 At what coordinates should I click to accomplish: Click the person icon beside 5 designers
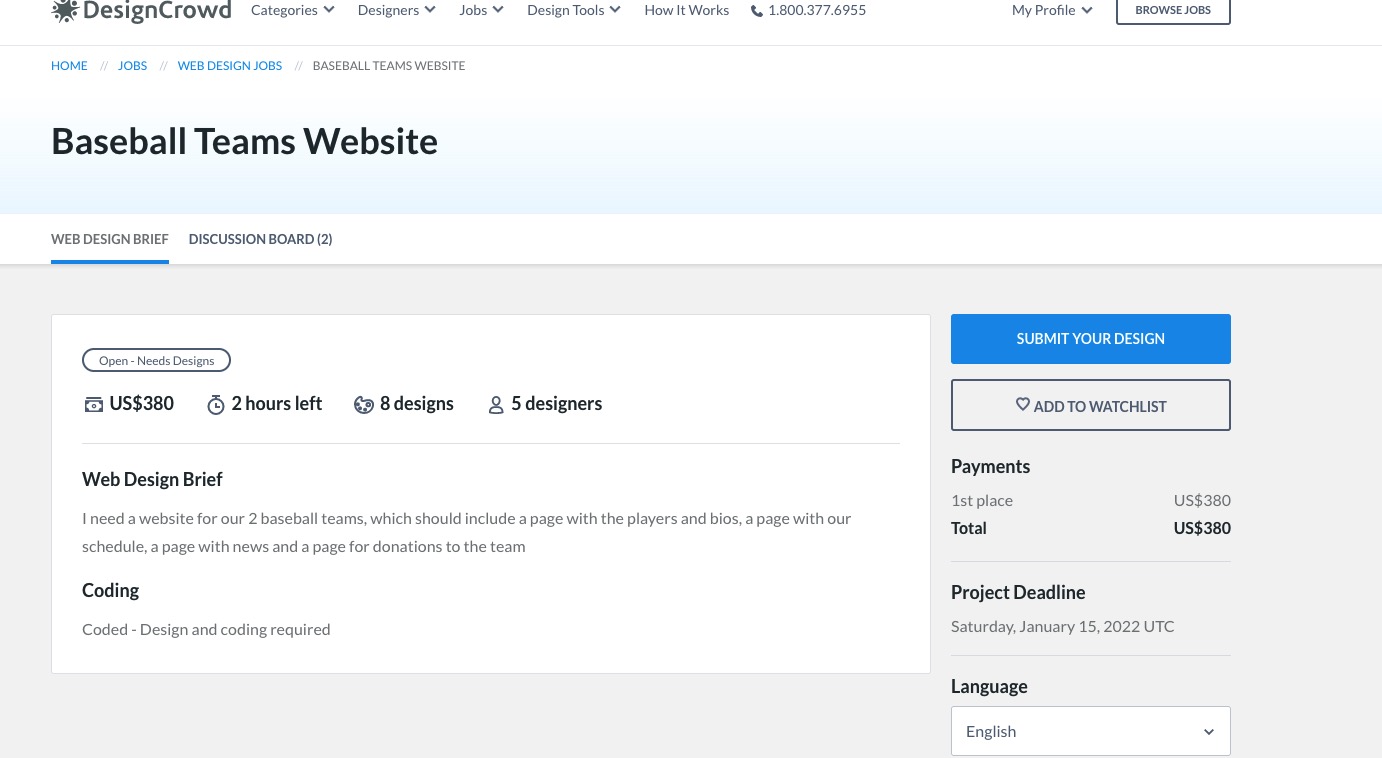(496, 405)
